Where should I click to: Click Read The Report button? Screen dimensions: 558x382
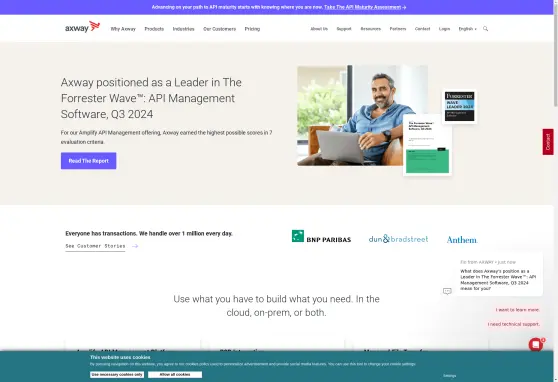pyautogui.click(x=89, y=161)
